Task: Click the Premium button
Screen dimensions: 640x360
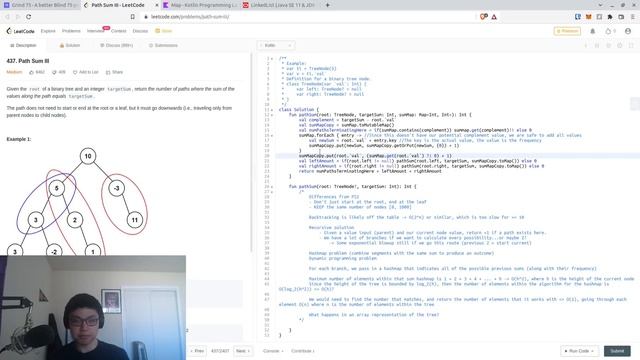Action: pos(567,31)
